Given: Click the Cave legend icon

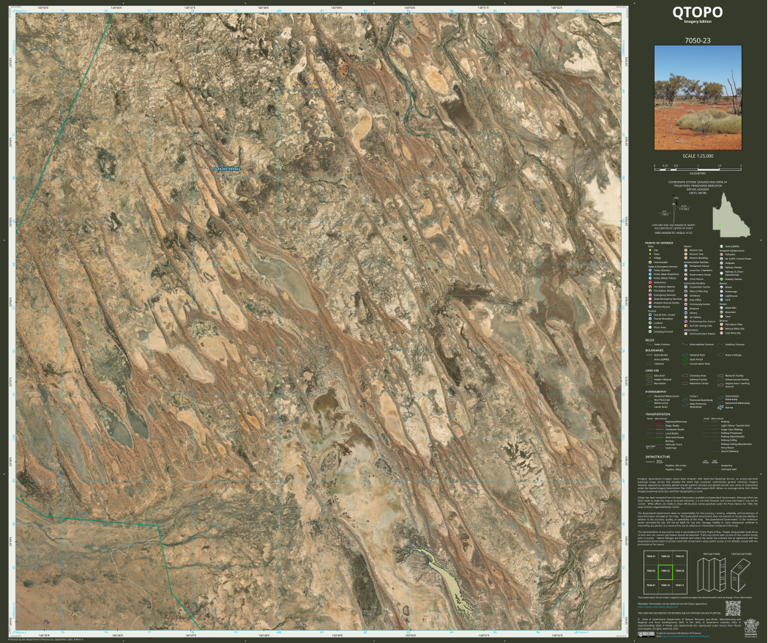Looking at the screenshot, I should (721, 316).
